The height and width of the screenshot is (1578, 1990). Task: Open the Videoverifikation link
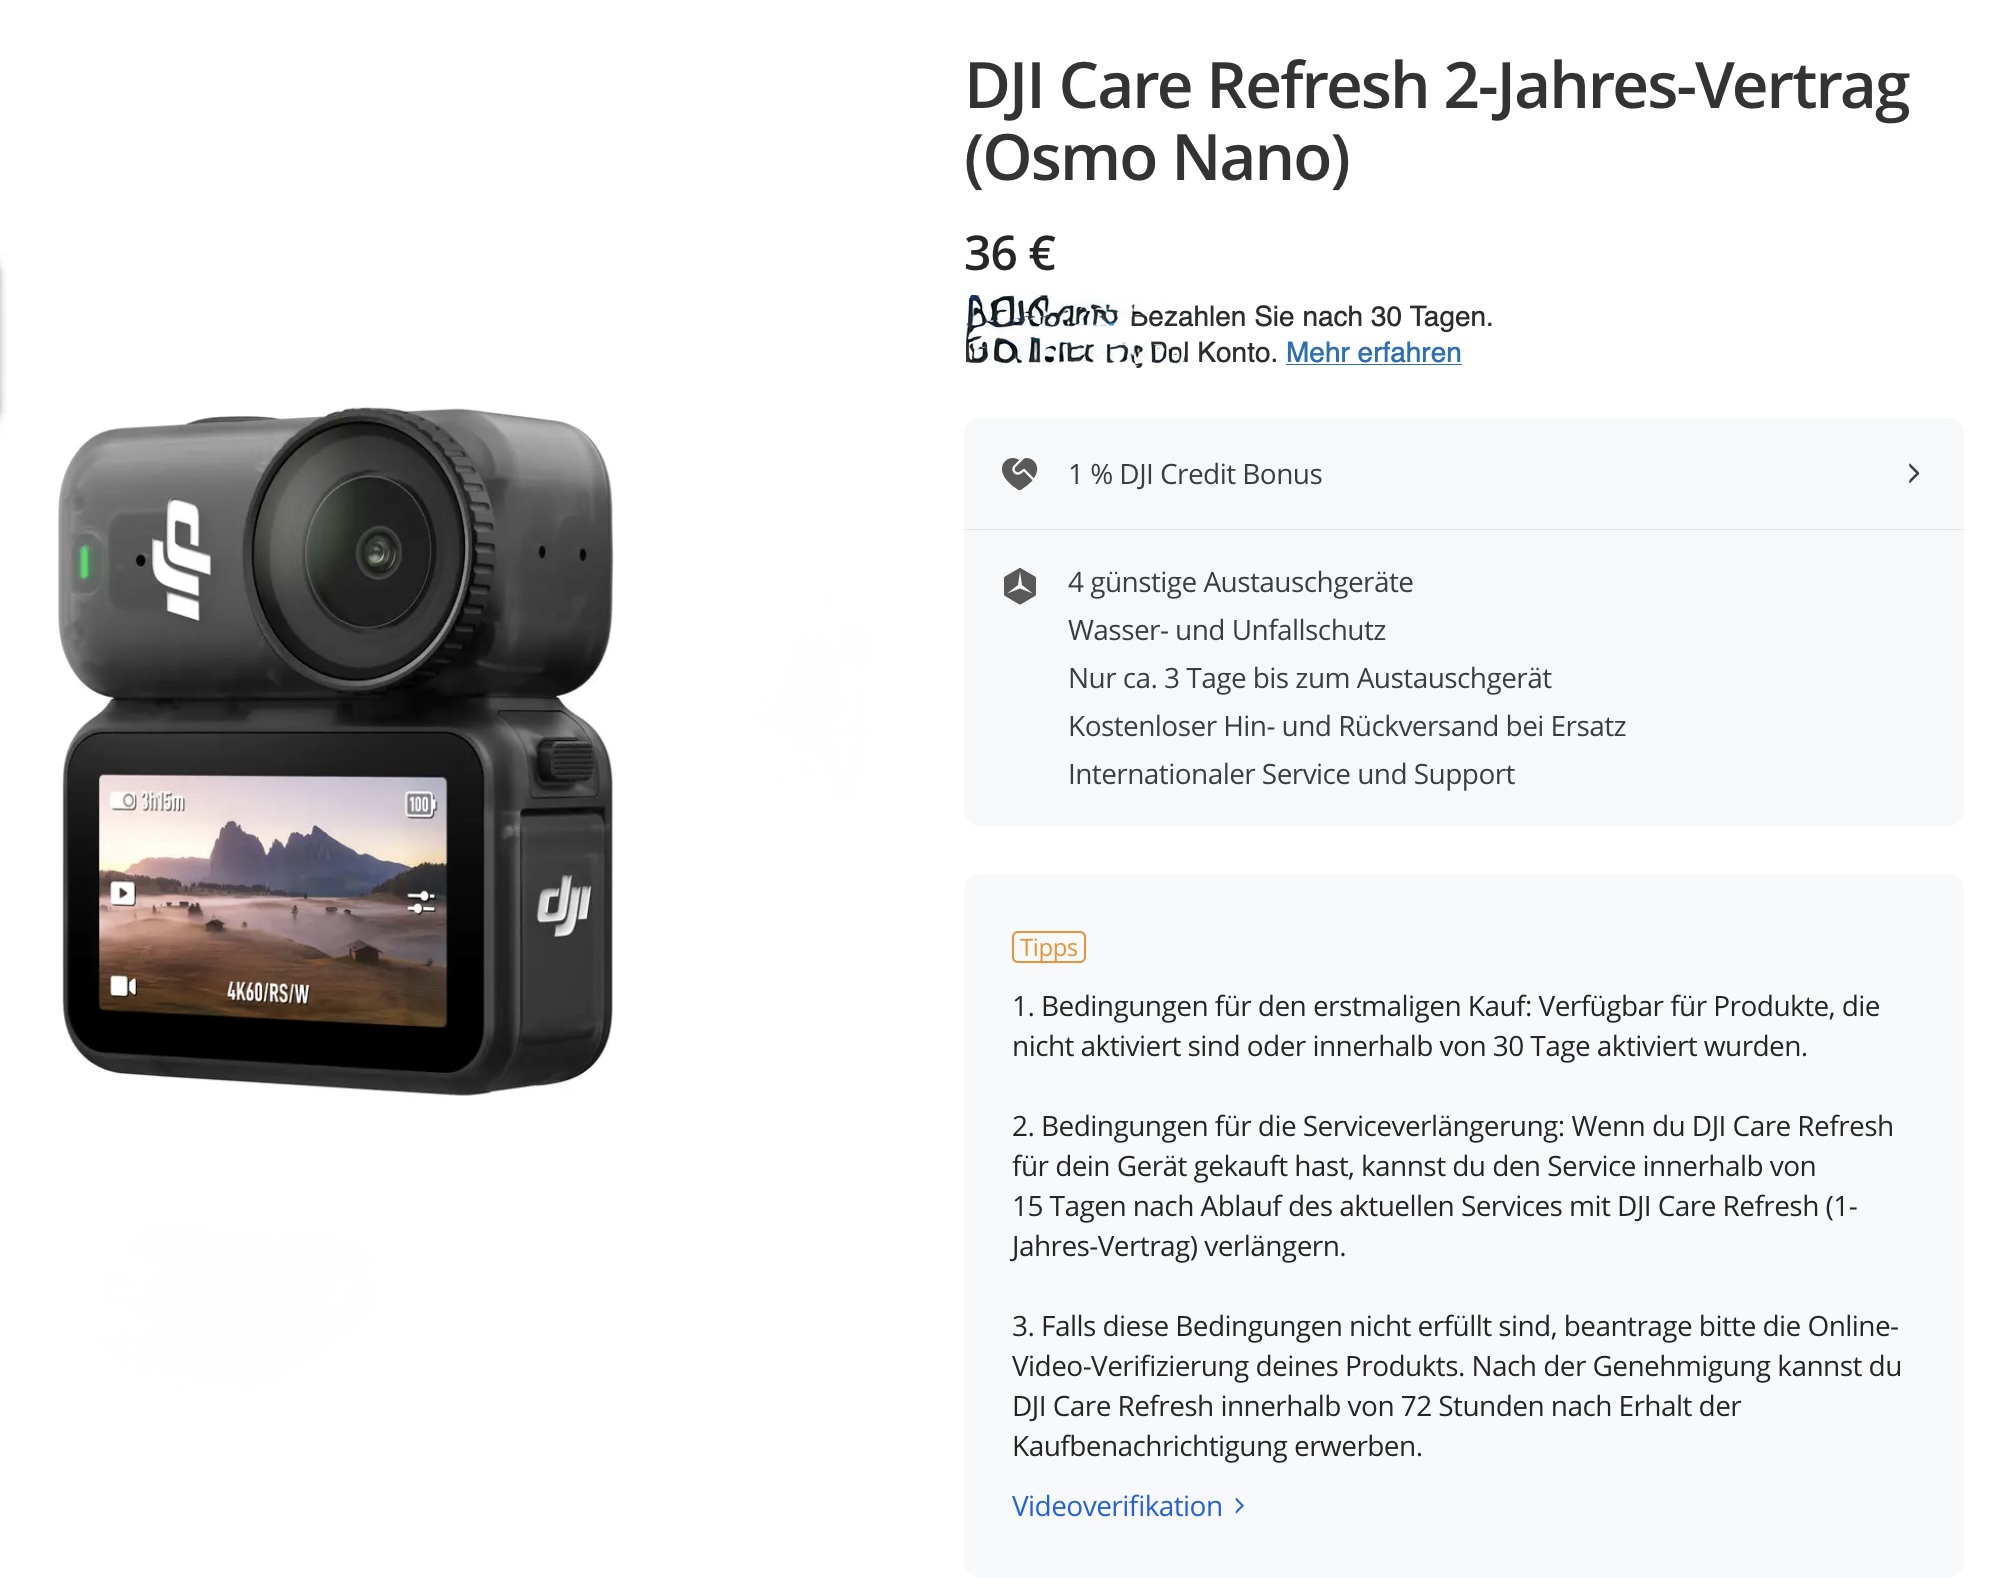1117,1506
